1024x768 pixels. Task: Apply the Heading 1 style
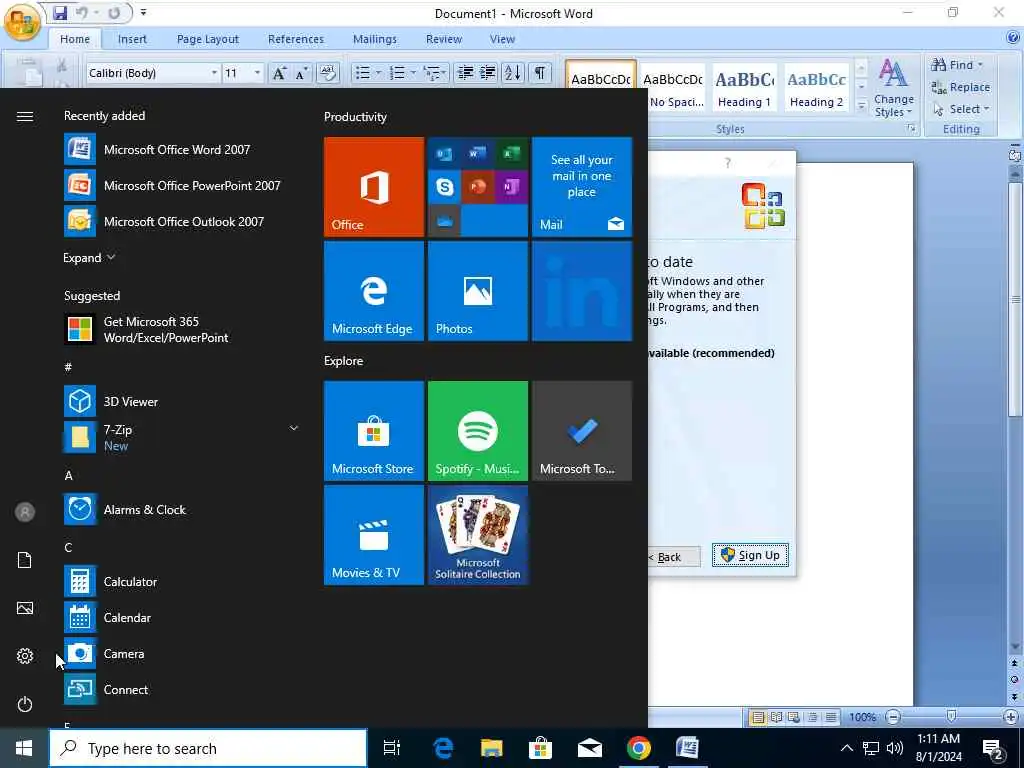coord(744,88)
